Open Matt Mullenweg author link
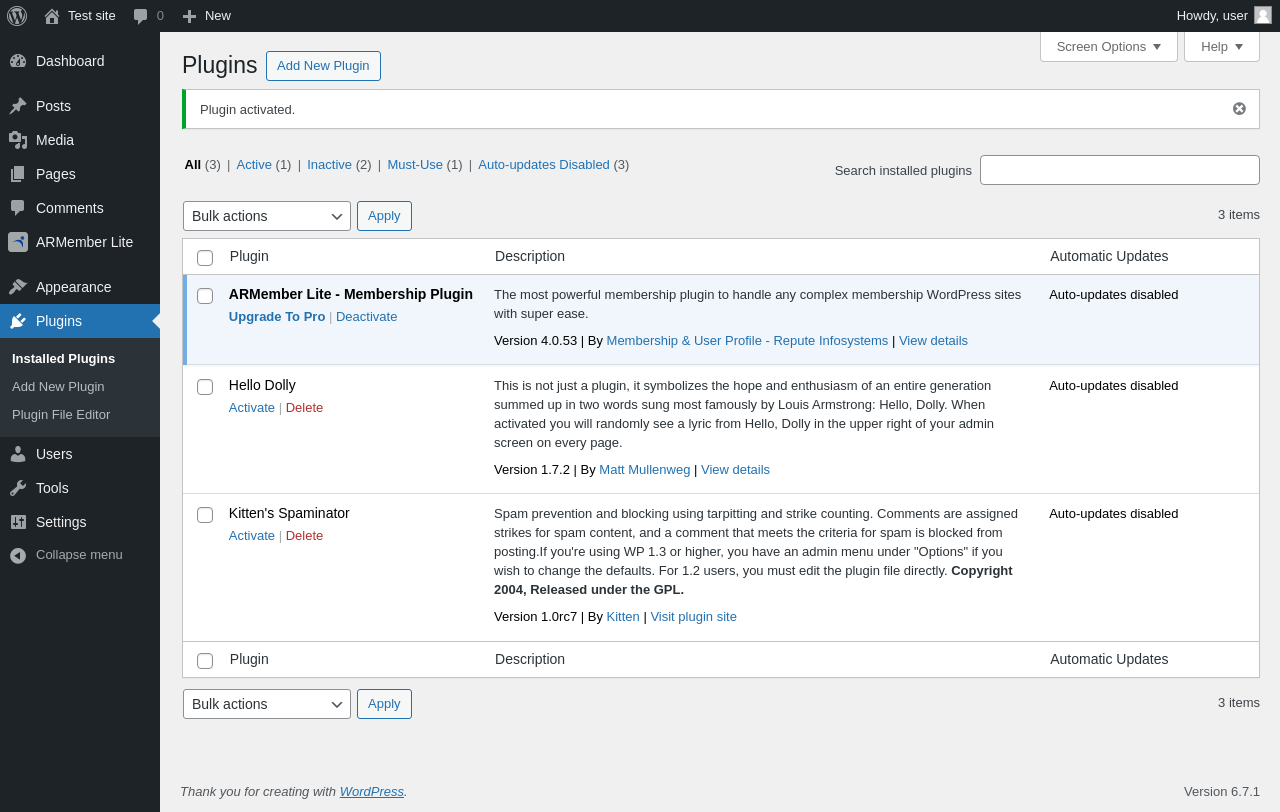This screenshot has height=812, width=1280. (645, 469)
